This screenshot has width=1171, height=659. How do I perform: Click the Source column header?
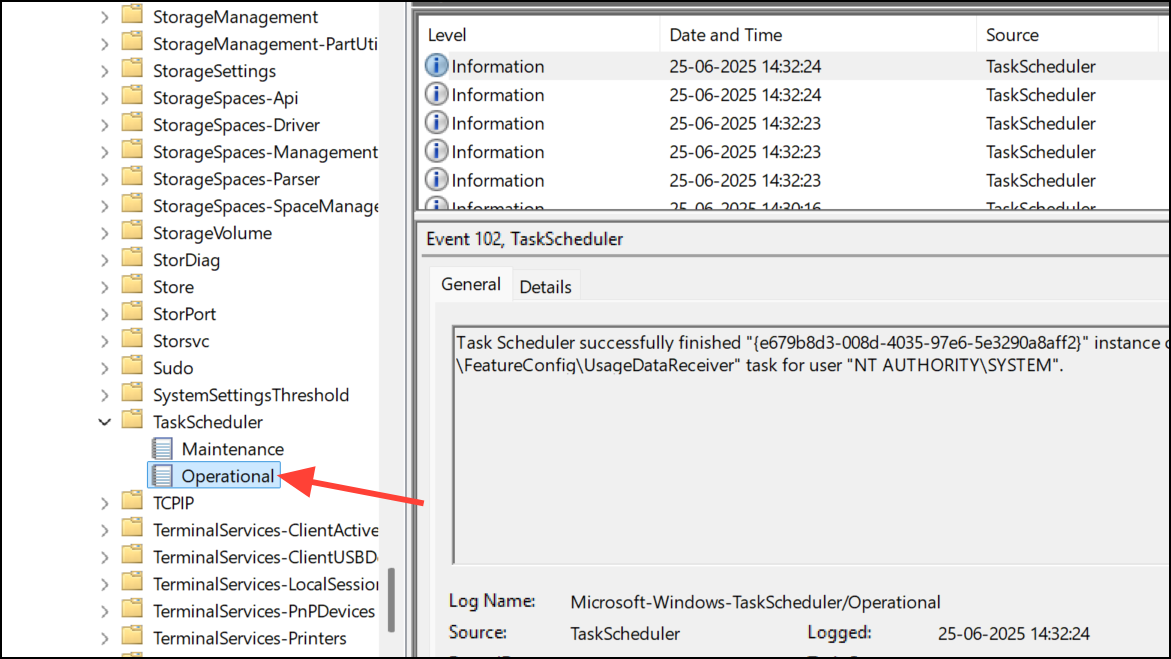tap(1012, 35)
